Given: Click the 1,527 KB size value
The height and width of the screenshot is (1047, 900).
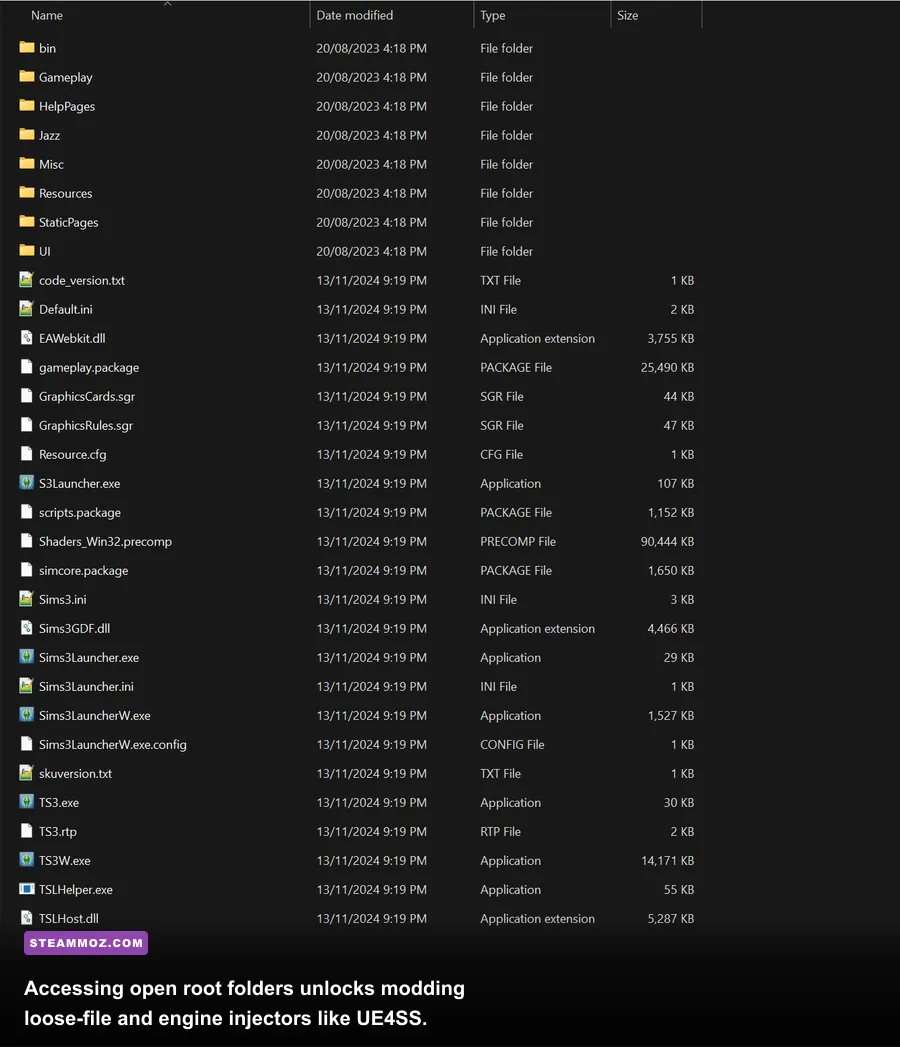Looking at the screenshot, I should [670, 716].
